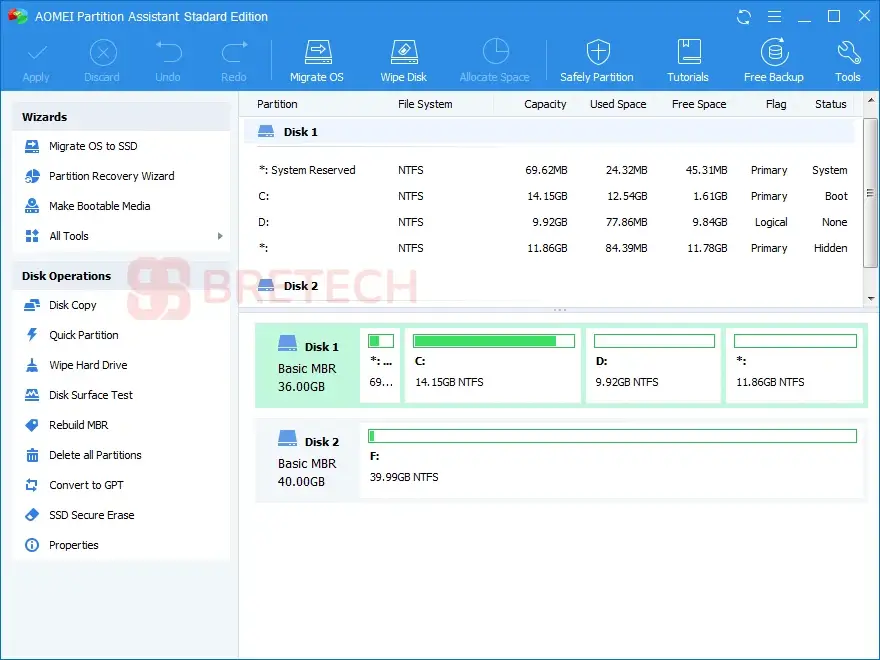Click the Free Backup icon
The image size is (880, 660).
click(x=773, y=58)
